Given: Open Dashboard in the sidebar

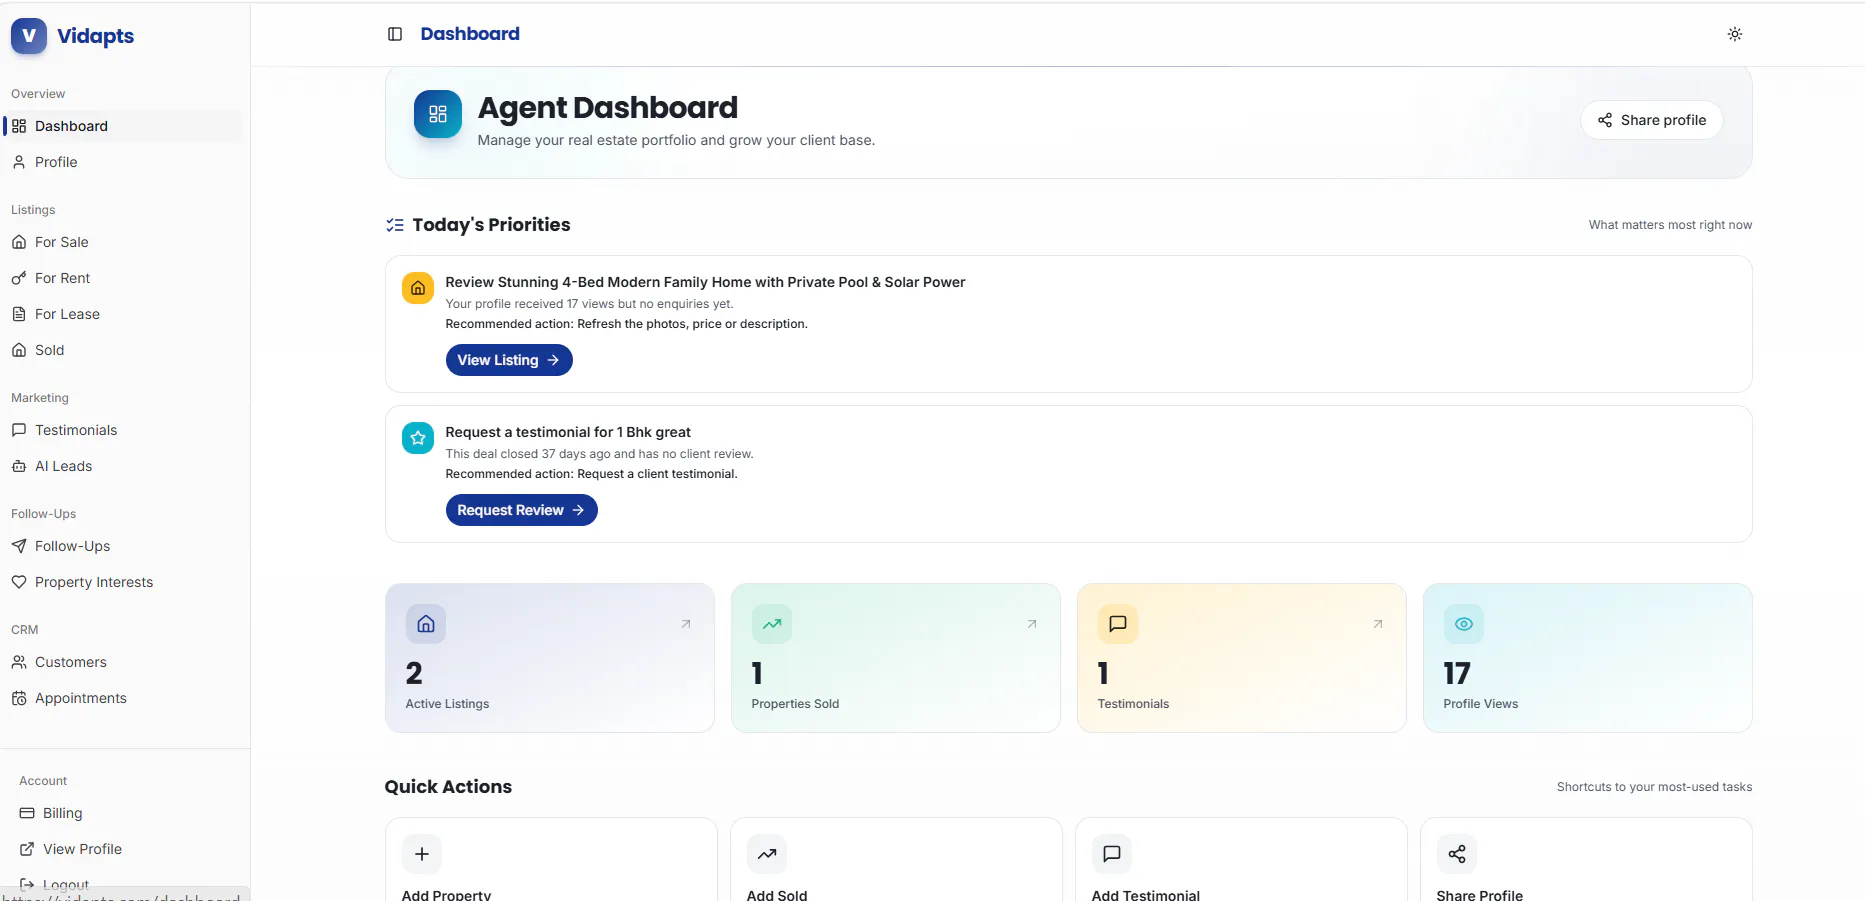Looking at the screenshot, I should coord(123,126).
